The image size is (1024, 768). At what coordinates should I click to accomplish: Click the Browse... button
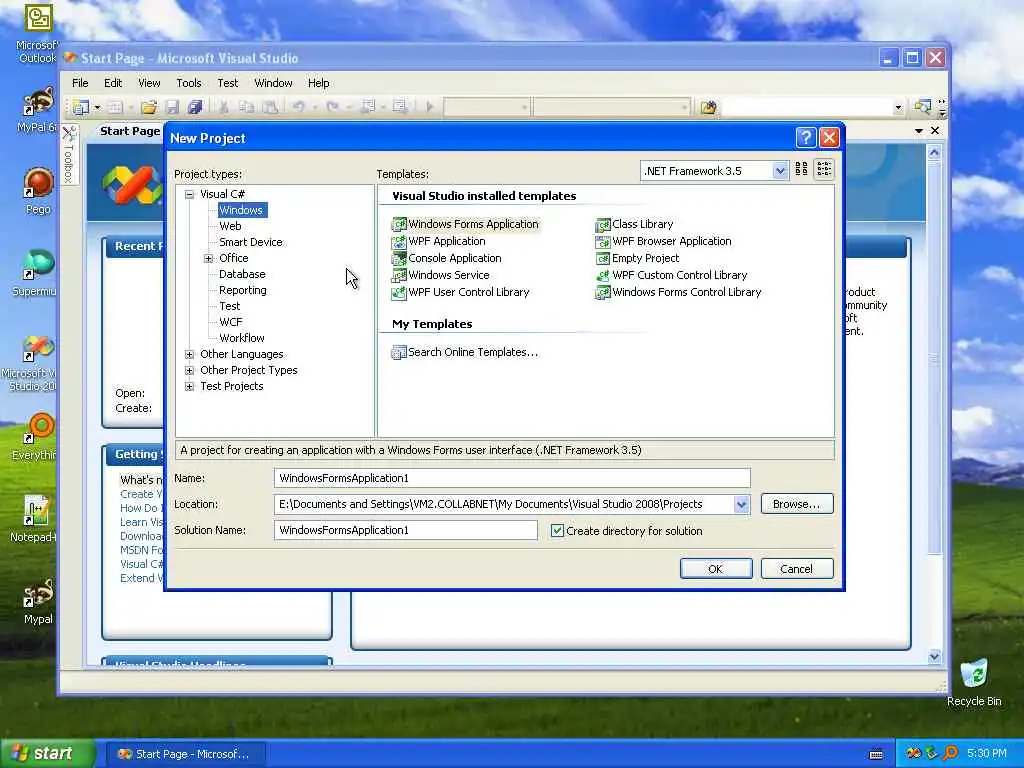click(797, 504)
